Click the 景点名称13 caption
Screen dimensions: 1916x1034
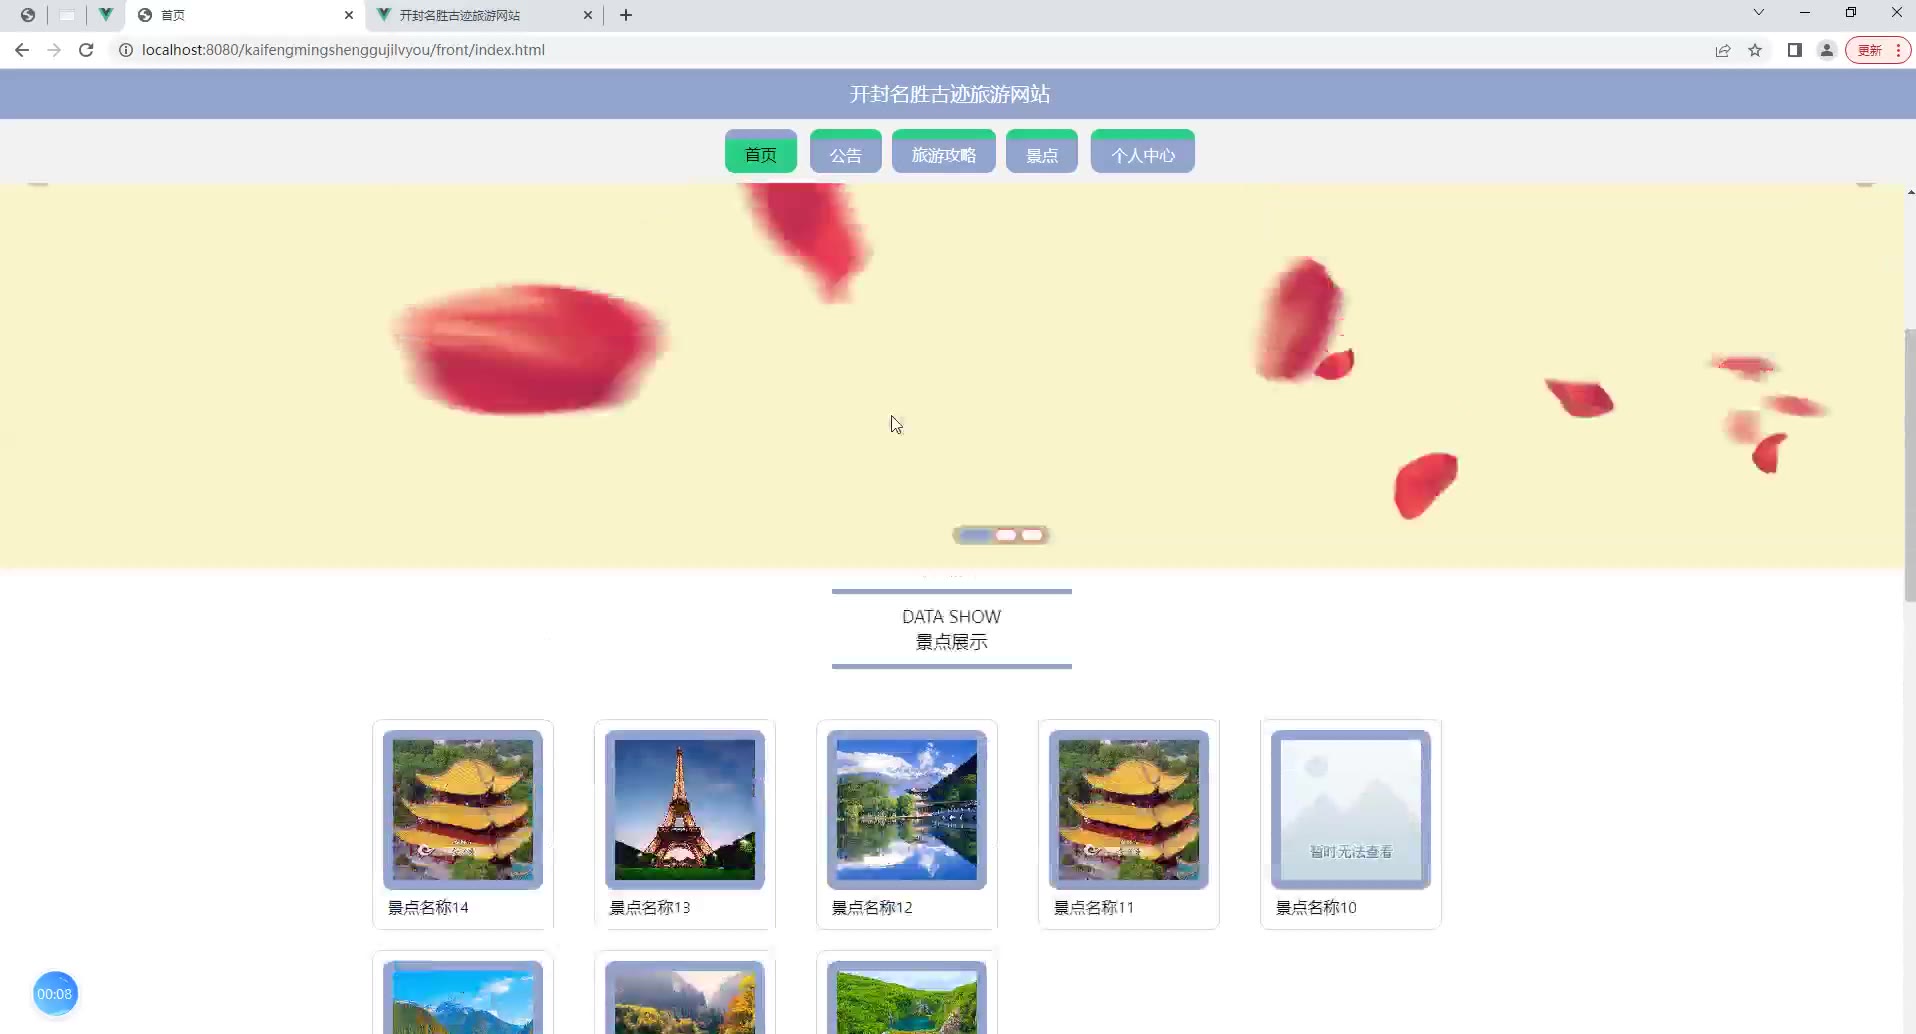click(650, 908)
